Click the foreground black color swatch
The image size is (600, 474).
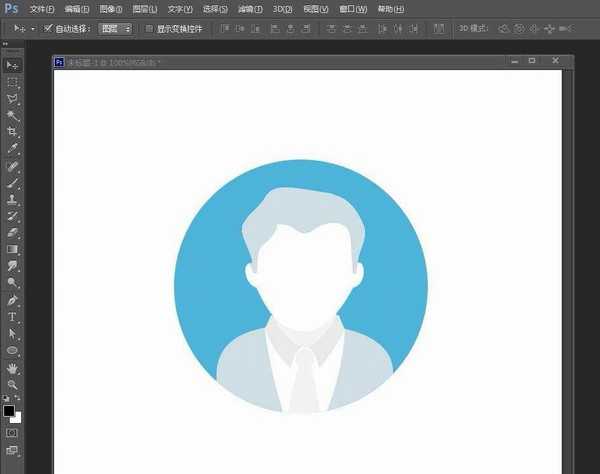click(9, 410)
